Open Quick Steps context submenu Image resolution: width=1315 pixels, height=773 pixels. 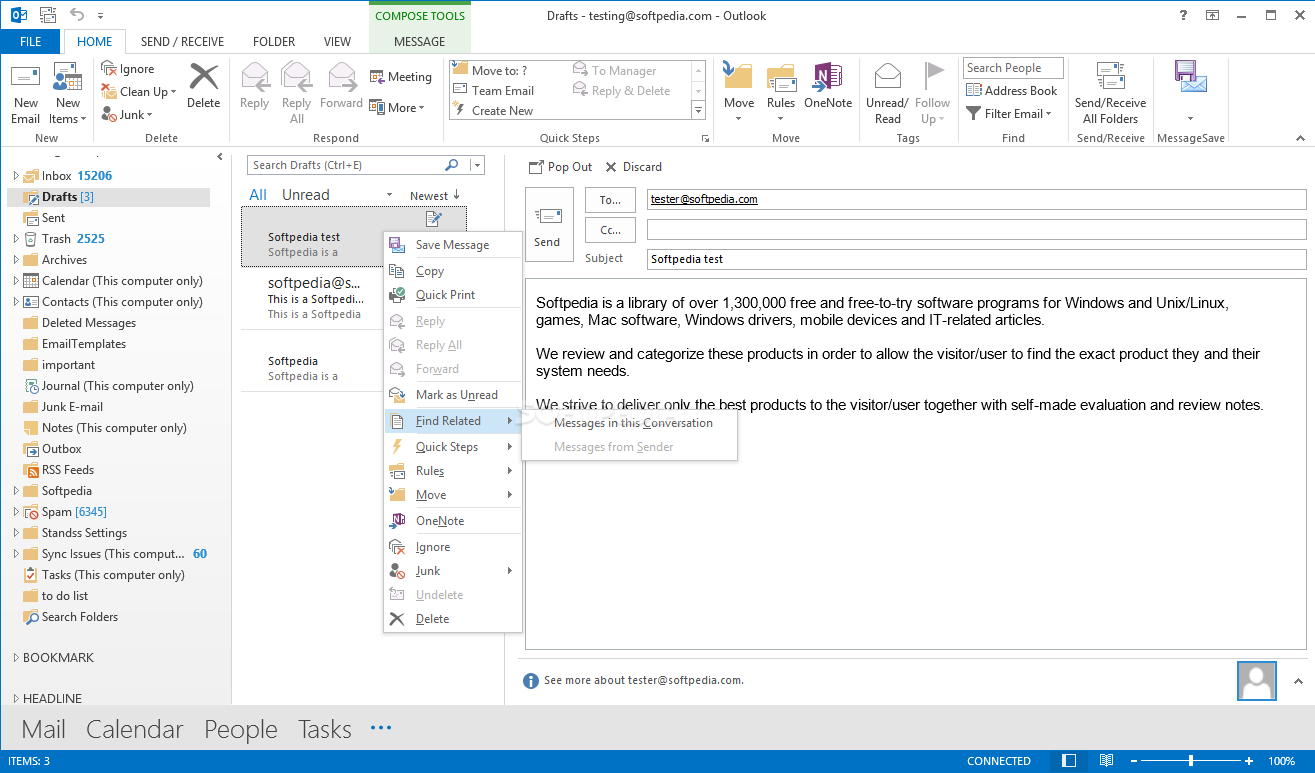pos(453,447)
